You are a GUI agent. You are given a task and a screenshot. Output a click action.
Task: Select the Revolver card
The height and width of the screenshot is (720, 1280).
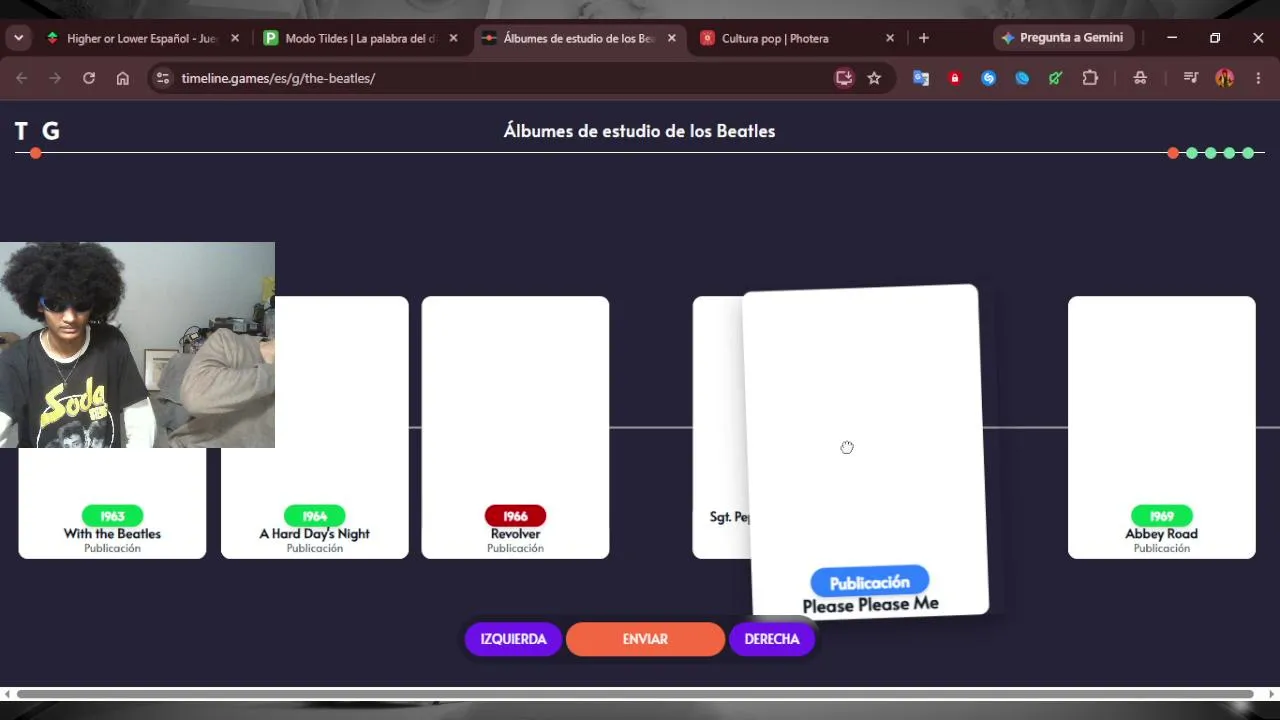(515, 427)
